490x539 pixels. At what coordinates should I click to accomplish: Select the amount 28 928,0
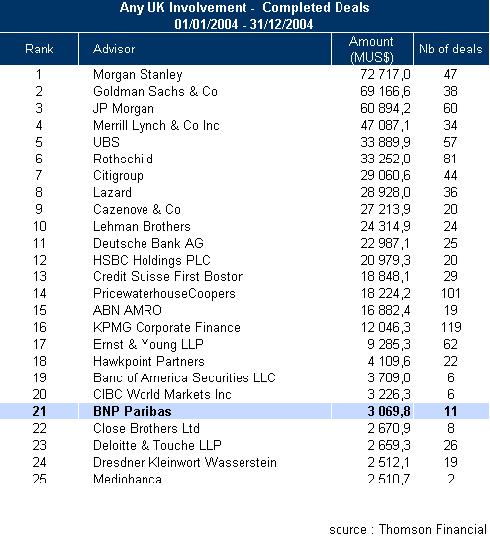[385, 192]
